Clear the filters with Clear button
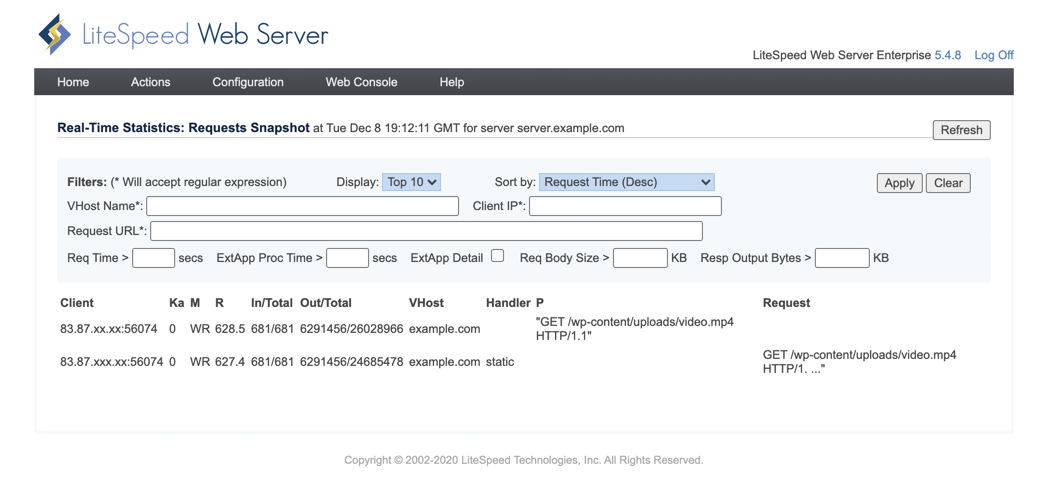Screen dimensions: 1059x479 (x=948, y=183)
